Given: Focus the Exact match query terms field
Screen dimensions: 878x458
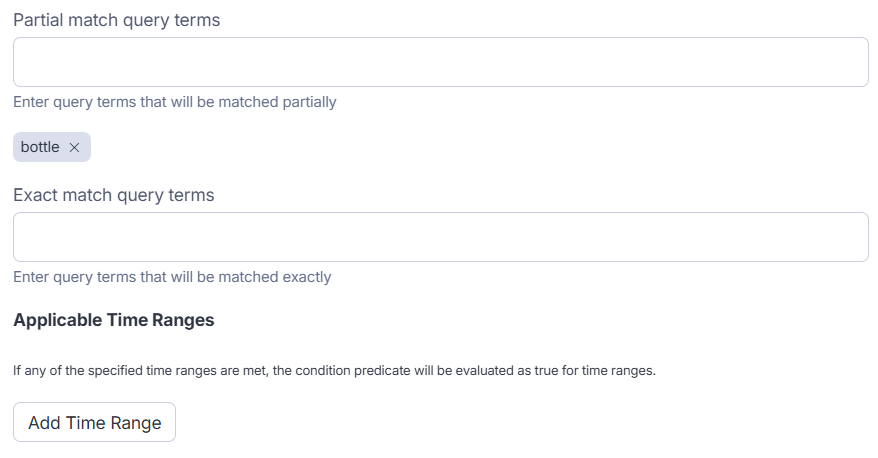Looking at the screenshot, I should [x=440, y=237].
